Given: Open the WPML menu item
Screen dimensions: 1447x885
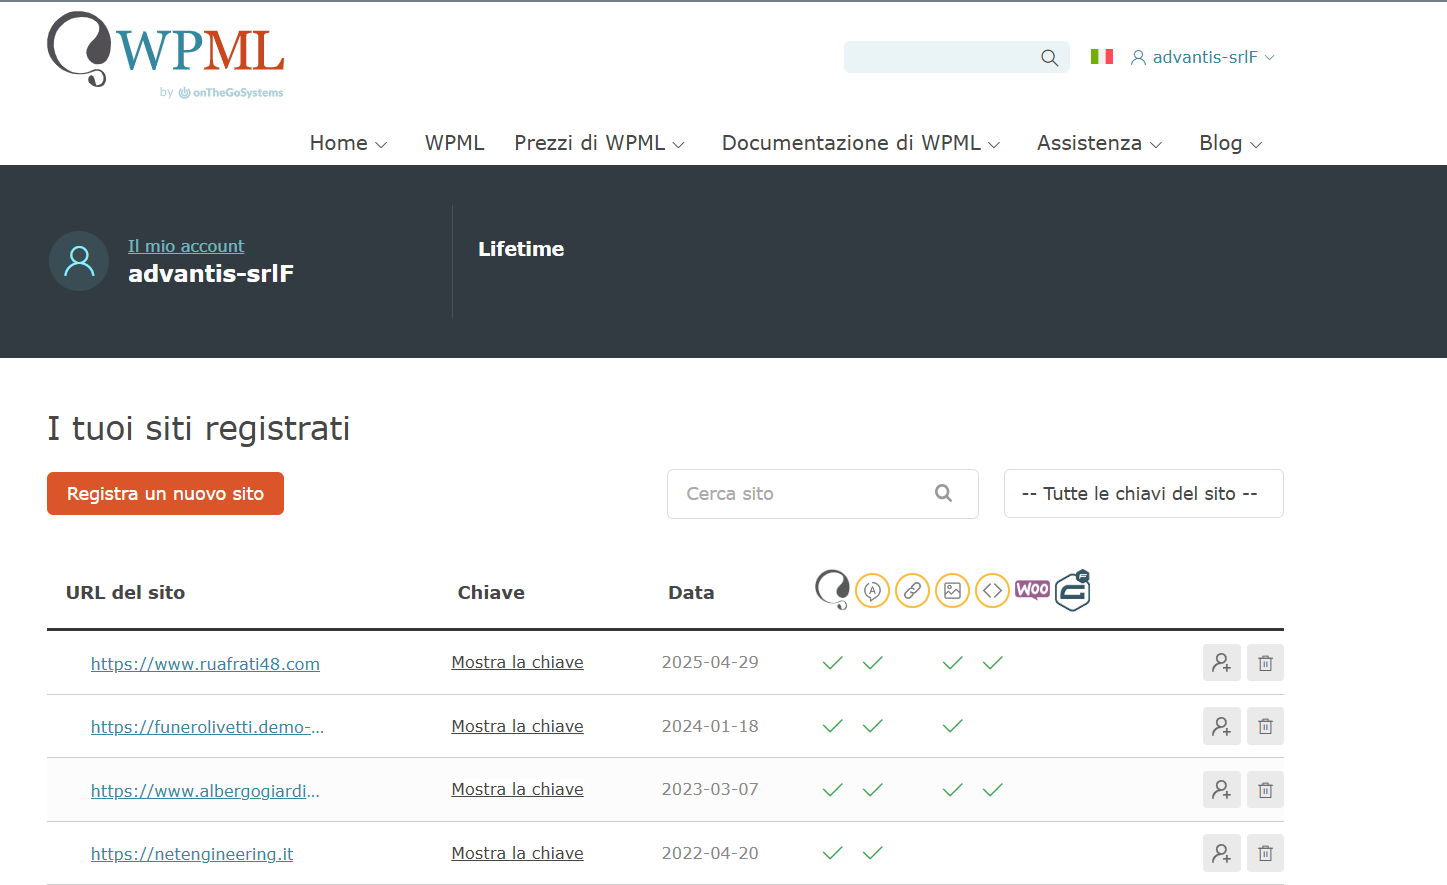Looking at the screenshot, I should 454,143.
